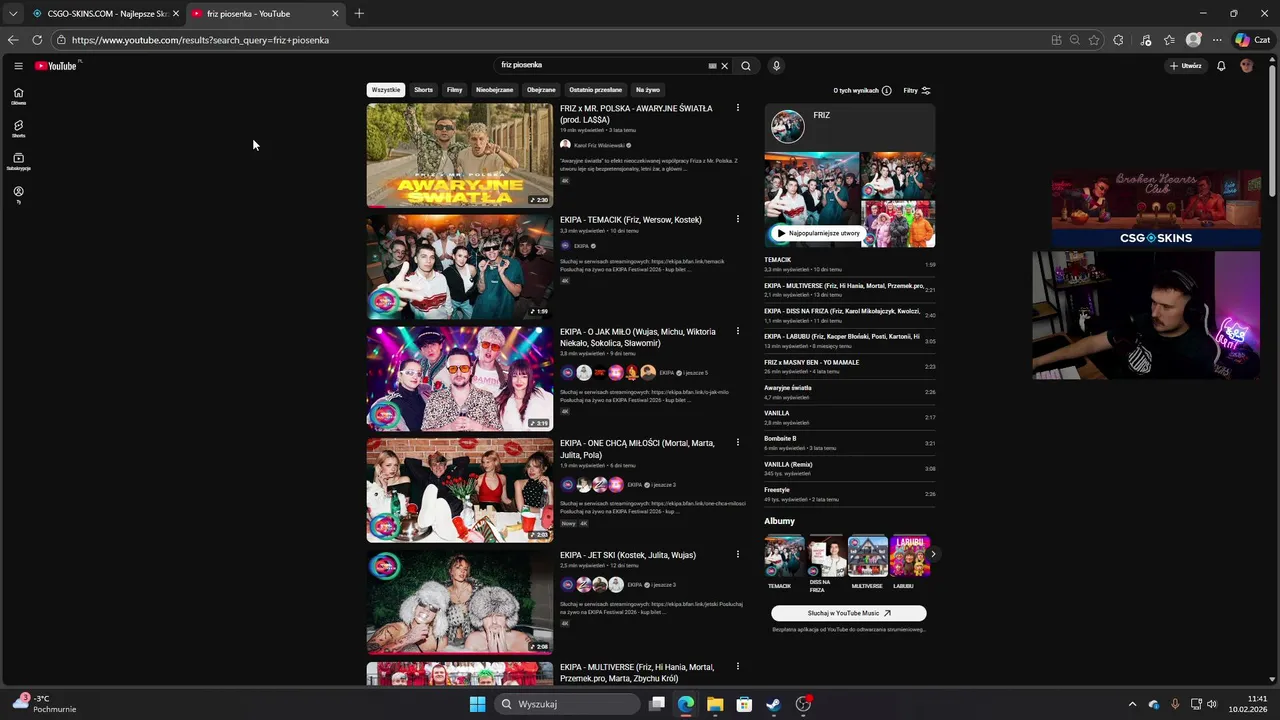The height and width of the screenshot is (720, 1280).
Task: Open the Windows Start menu
Action: click(478, 704)
